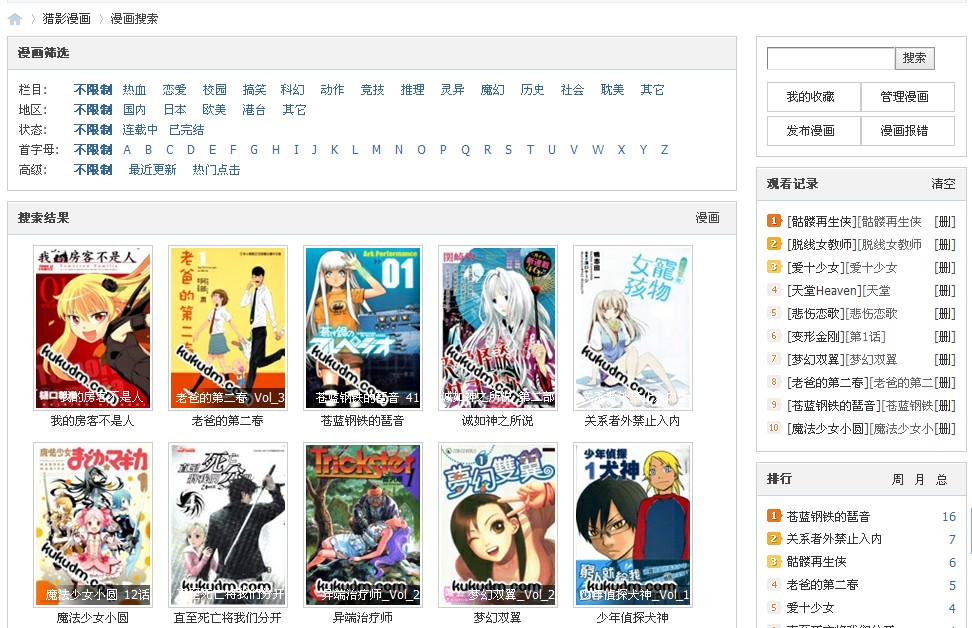Select region 欧美
The height and width of the screenshot is (628, 972).
[214, 110]
